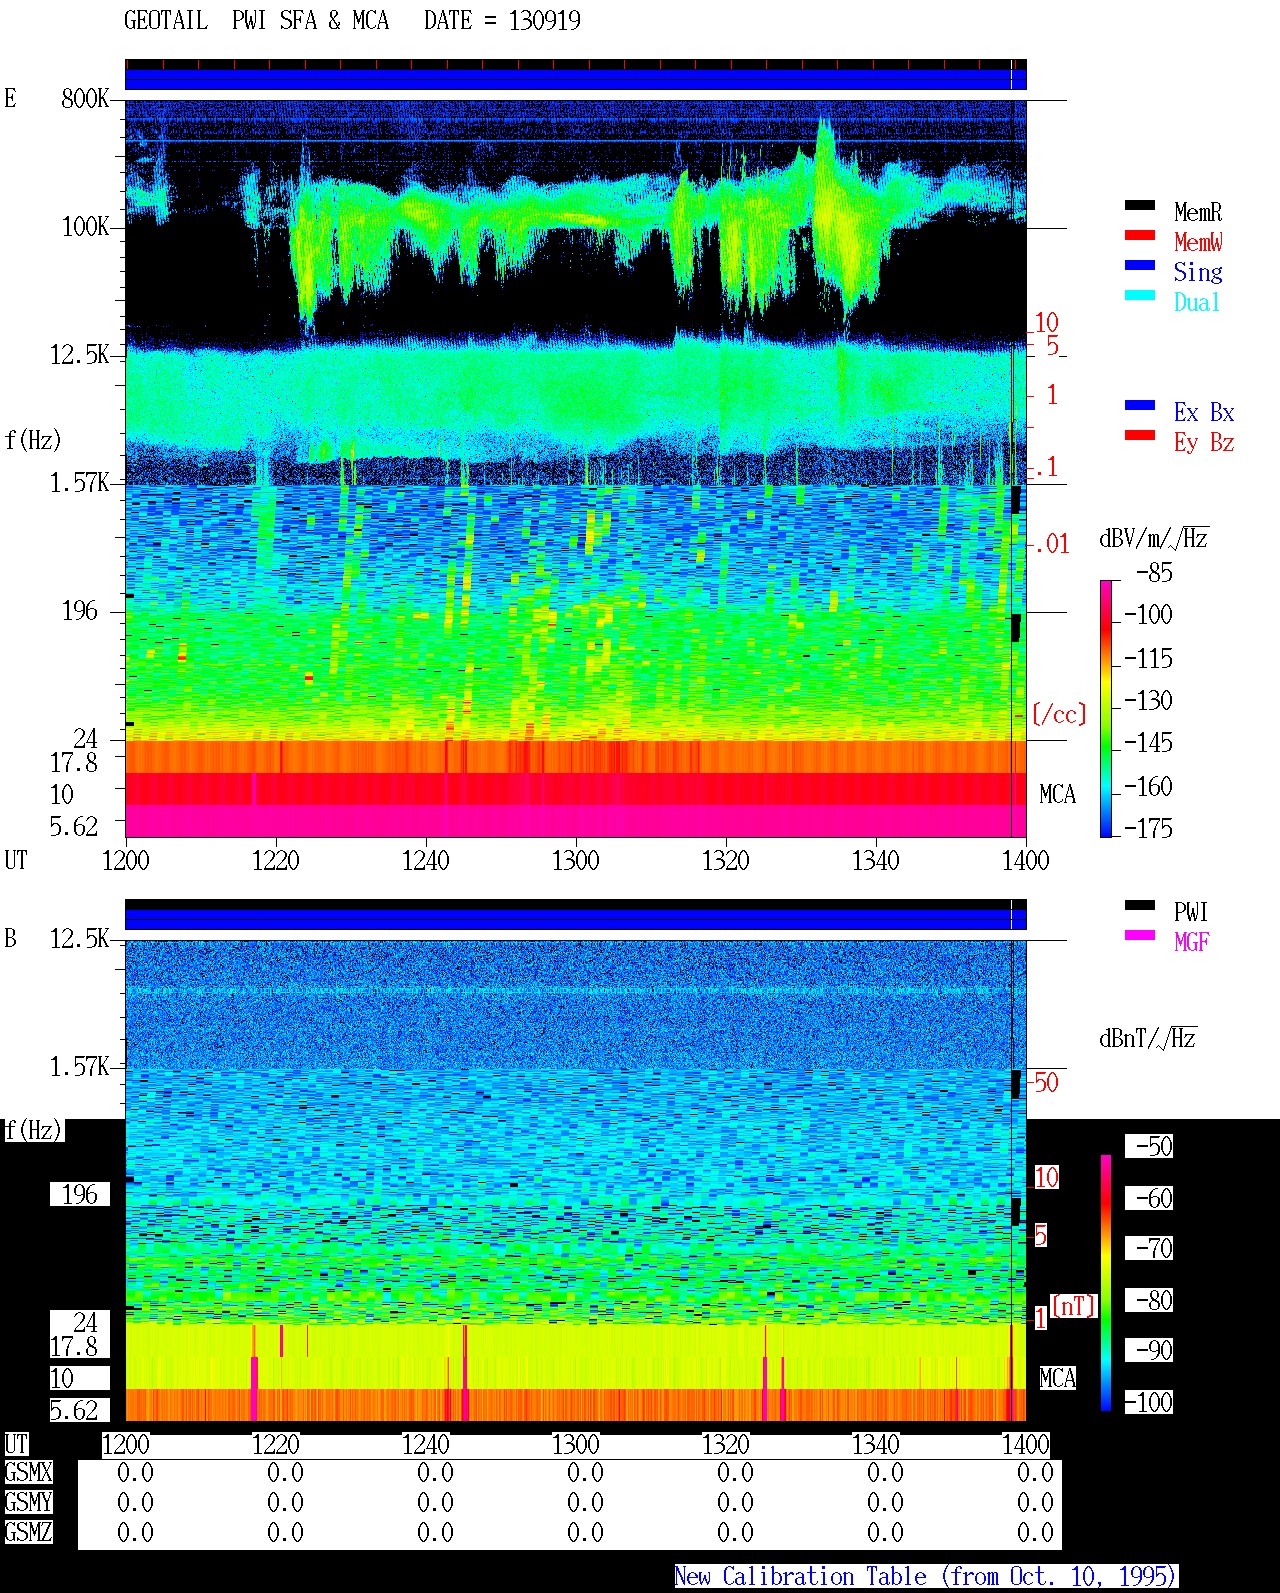
Task: Click the GSMY row label
Action: click(28, 1503)
